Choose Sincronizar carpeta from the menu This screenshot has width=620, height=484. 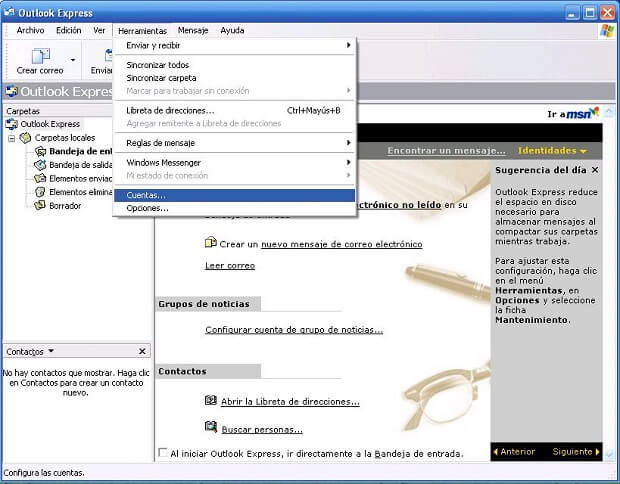234,78
